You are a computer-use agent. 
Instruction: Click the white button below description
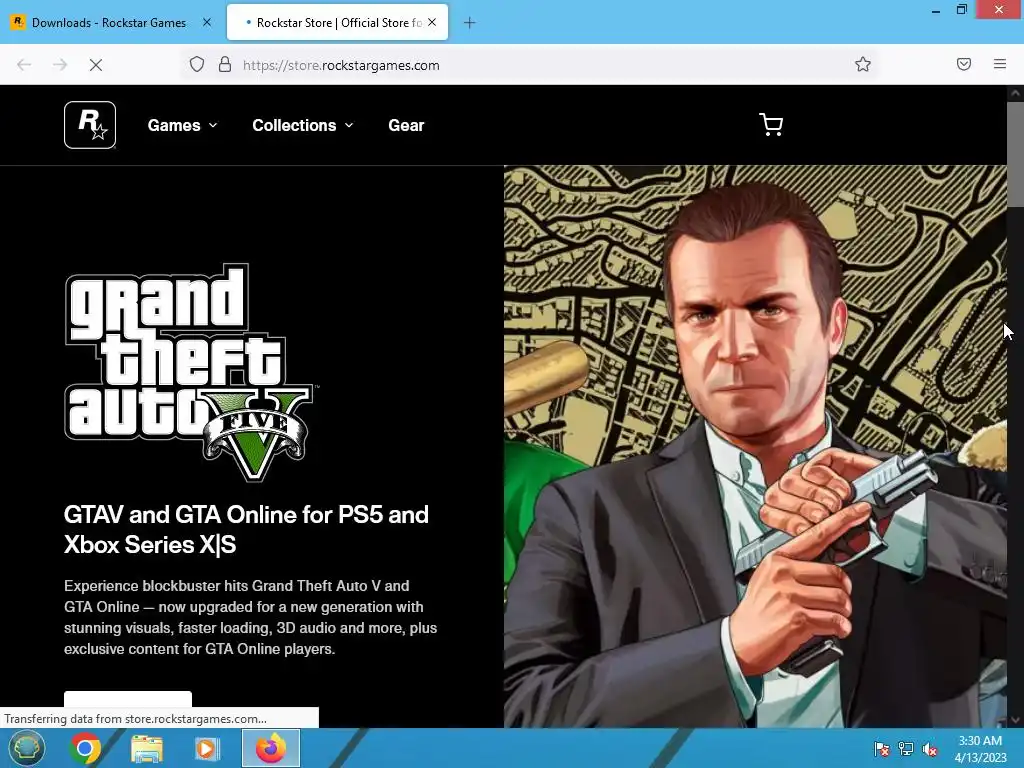[x=128, y=699]
